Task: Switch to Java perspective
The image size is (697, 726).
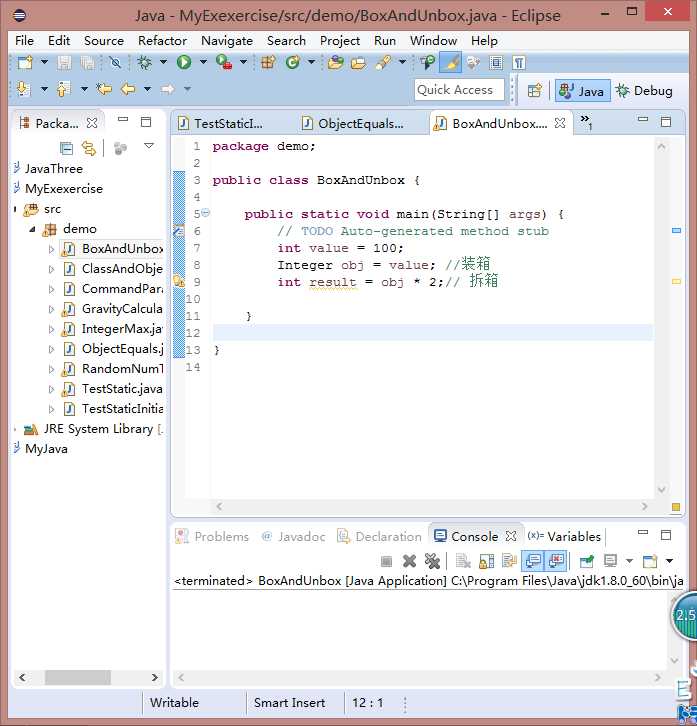Action: [x=582, y=91]
